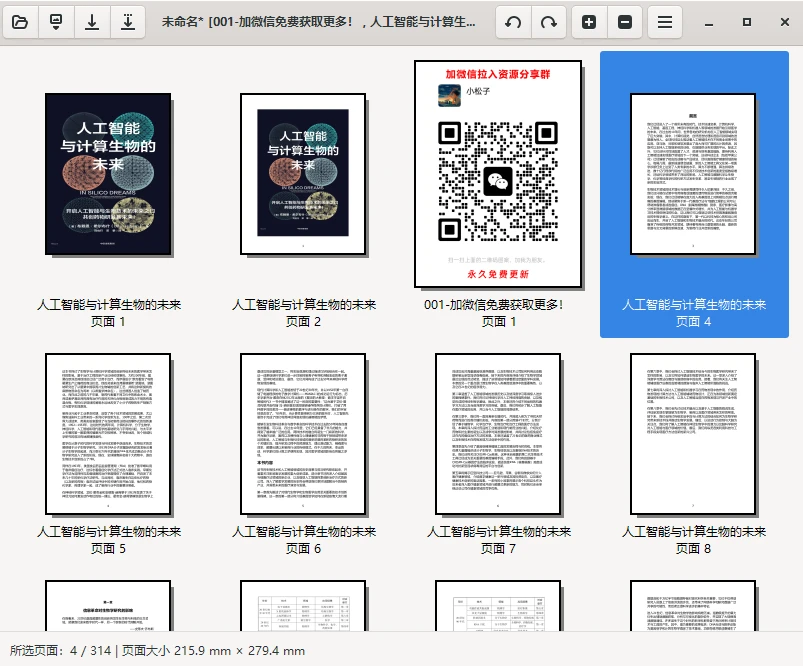This screenshot has width=803, height=666.
Task: Open the hamburger main menu
Action: [x=665, y=22]
